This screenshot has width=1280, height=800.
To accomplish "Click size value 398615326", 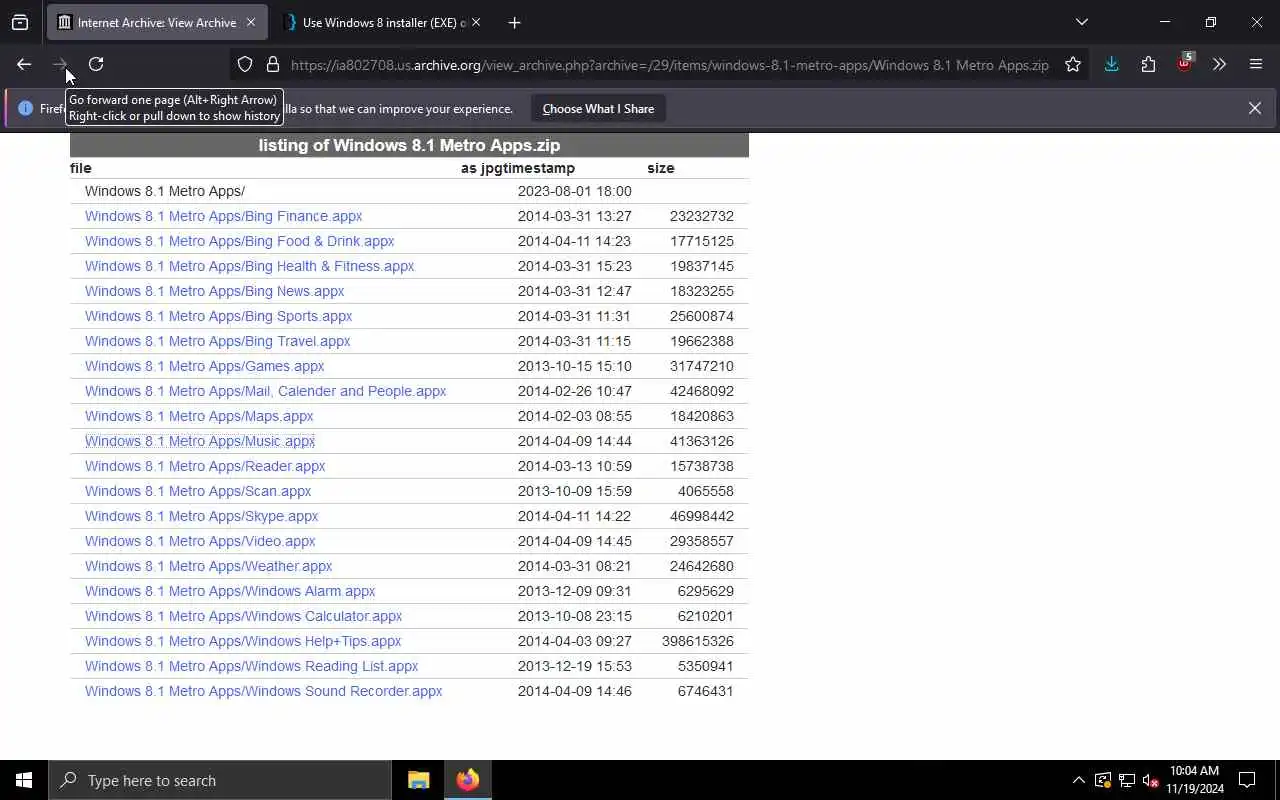I will click(x=698, y=641).
